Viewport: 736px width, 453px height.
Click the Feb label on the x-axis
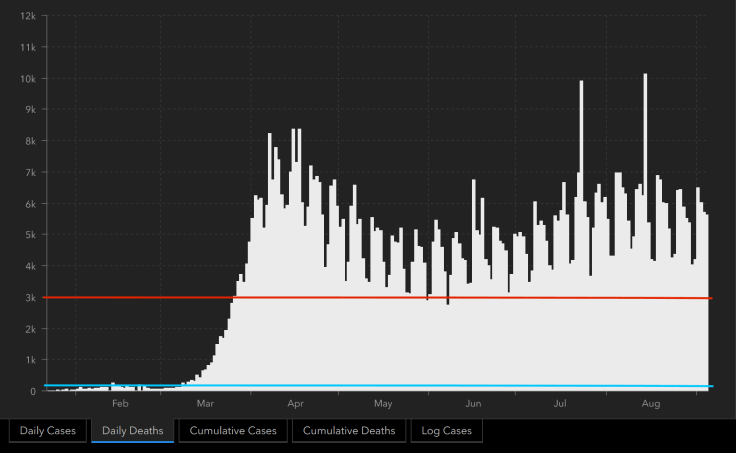click(x=120, y=404)
